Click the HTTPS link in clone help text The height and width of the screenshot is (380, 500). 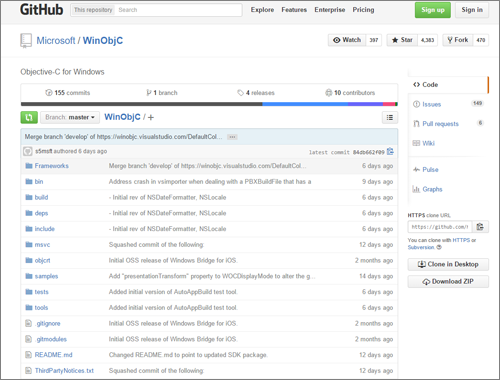point(461,240)
